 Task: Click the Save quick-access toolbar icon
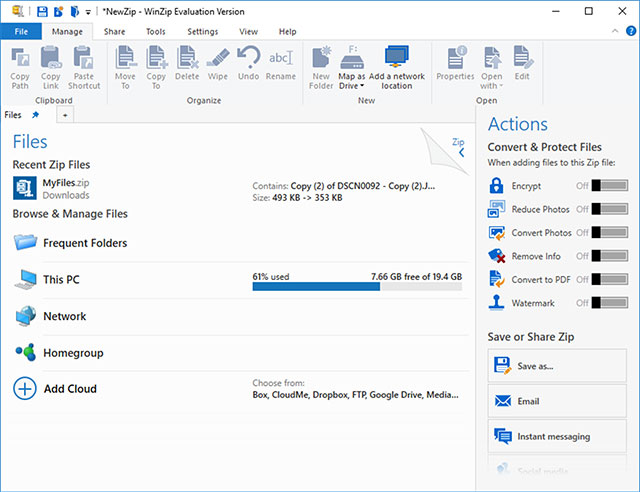click(x=42, y=11)
